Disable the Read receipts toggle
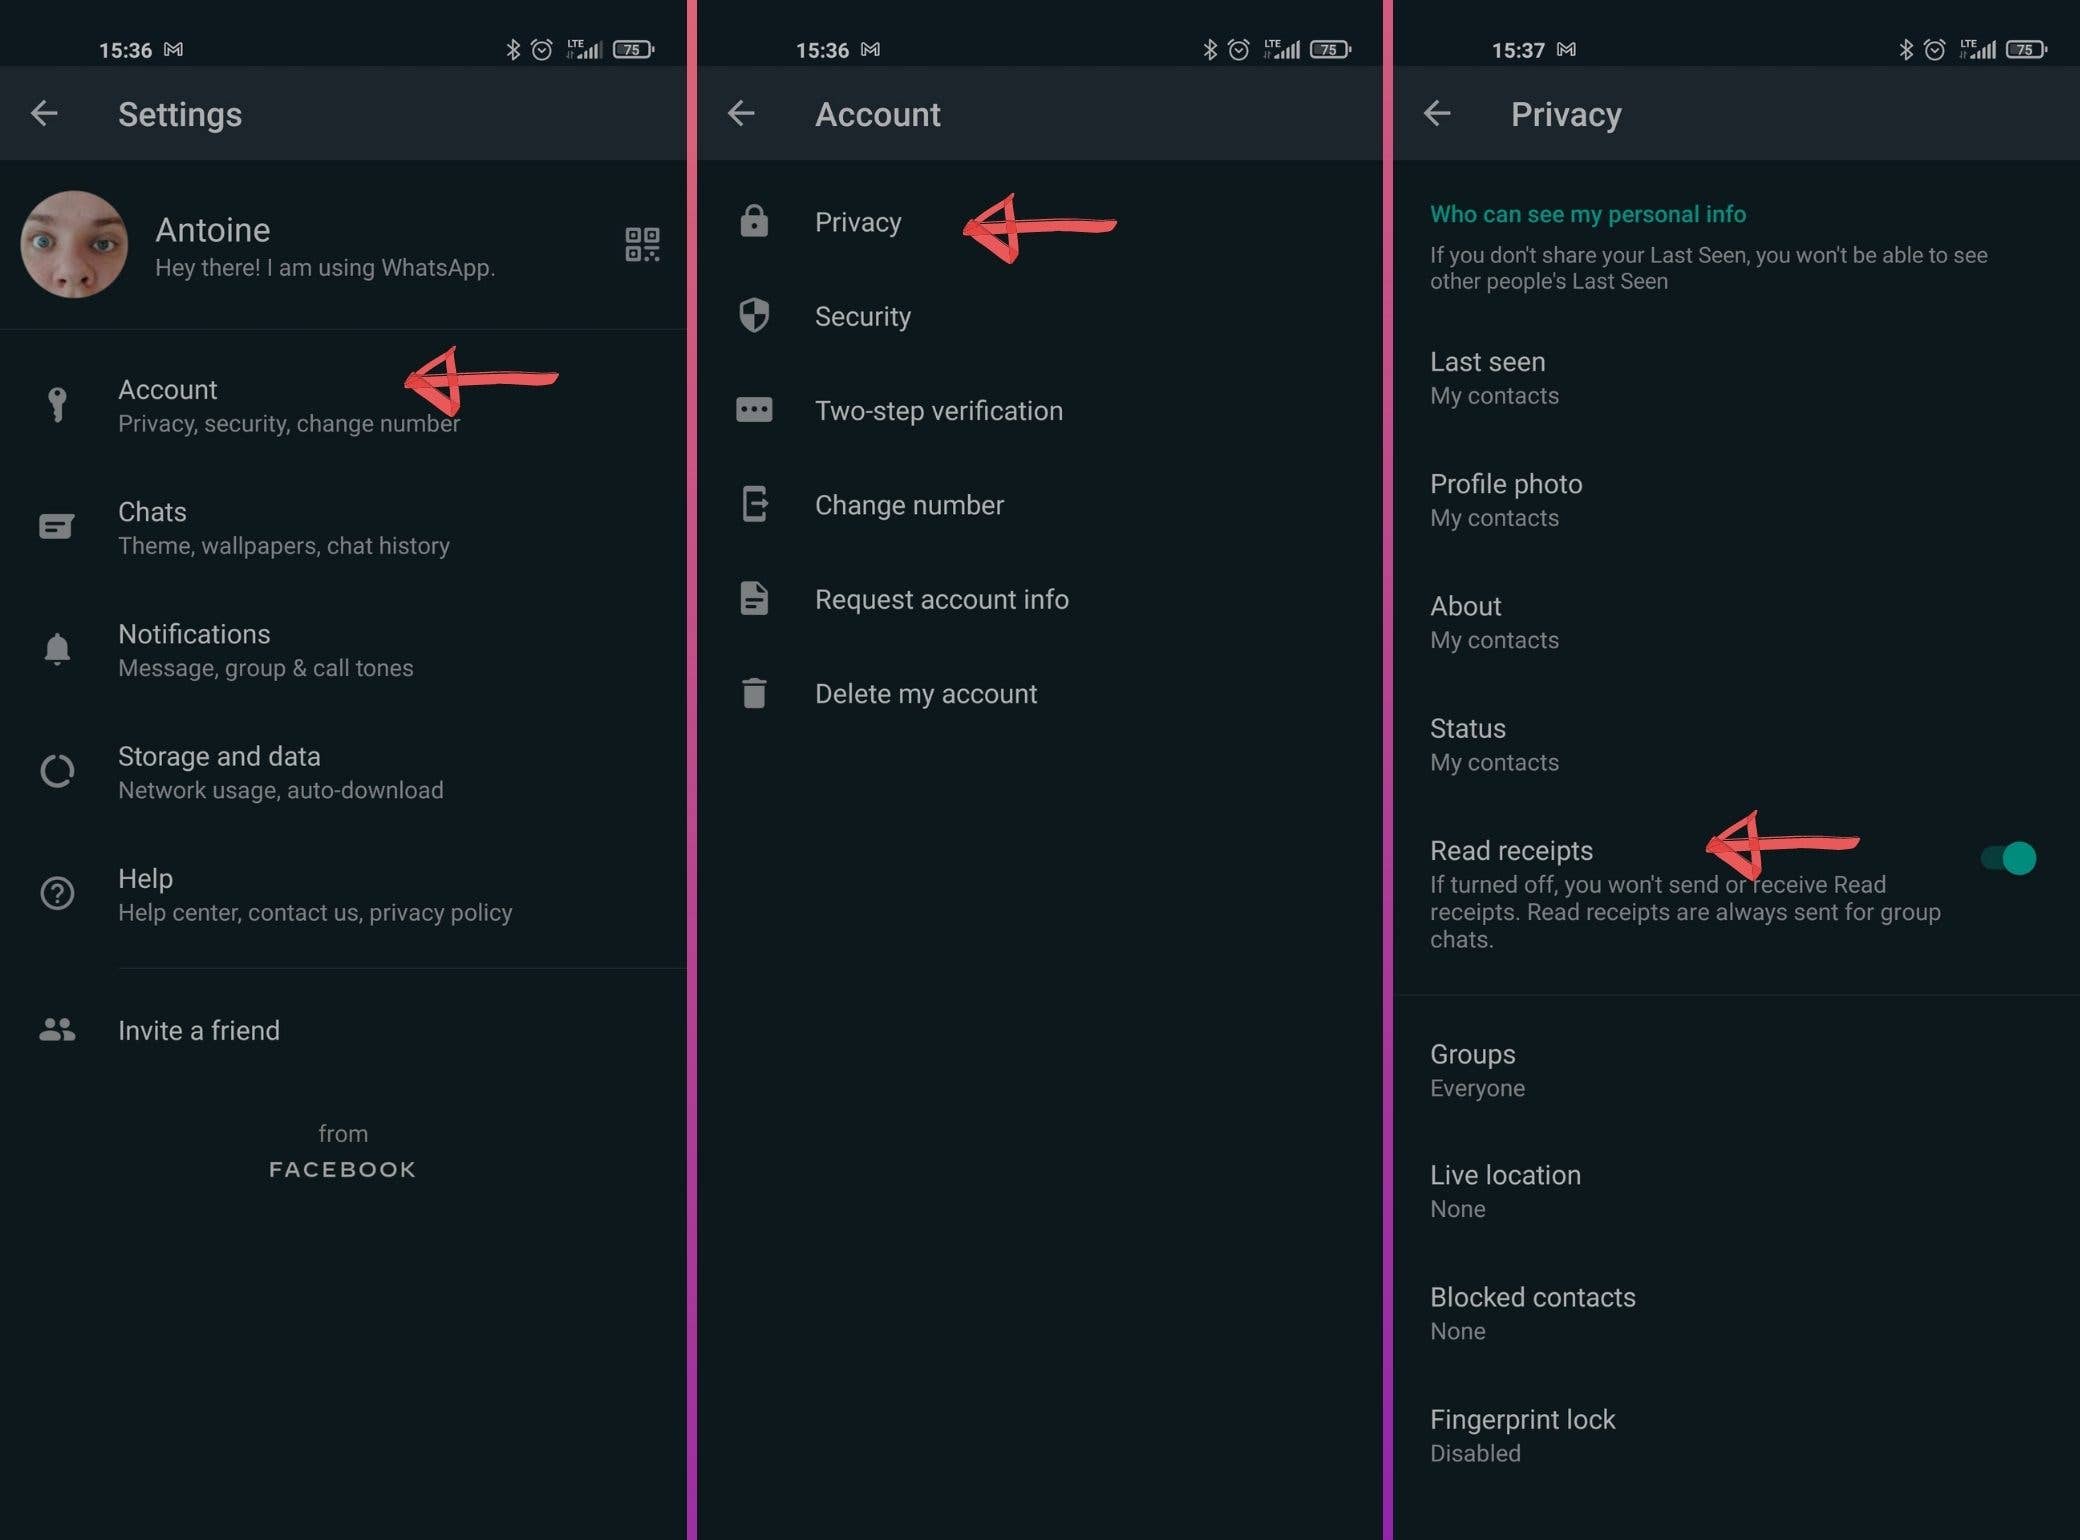The width and height of the screenshot is (2080, 1540). (x=2009, y=857)
